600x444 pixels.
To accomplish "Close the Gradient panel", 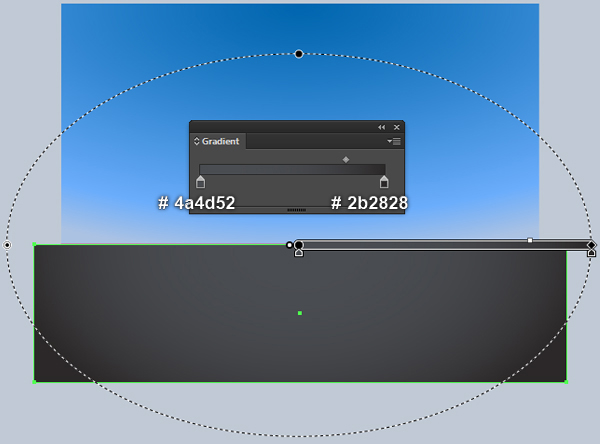I will pos(397,127).
